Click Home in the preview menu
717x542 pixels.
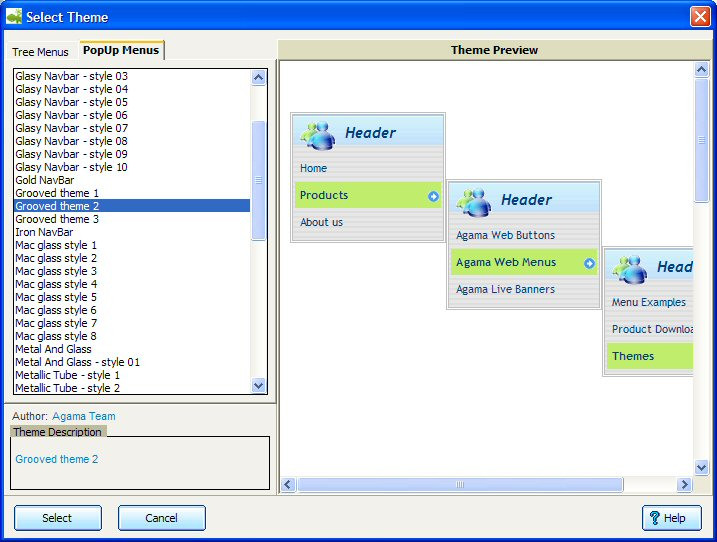[368, 168]
